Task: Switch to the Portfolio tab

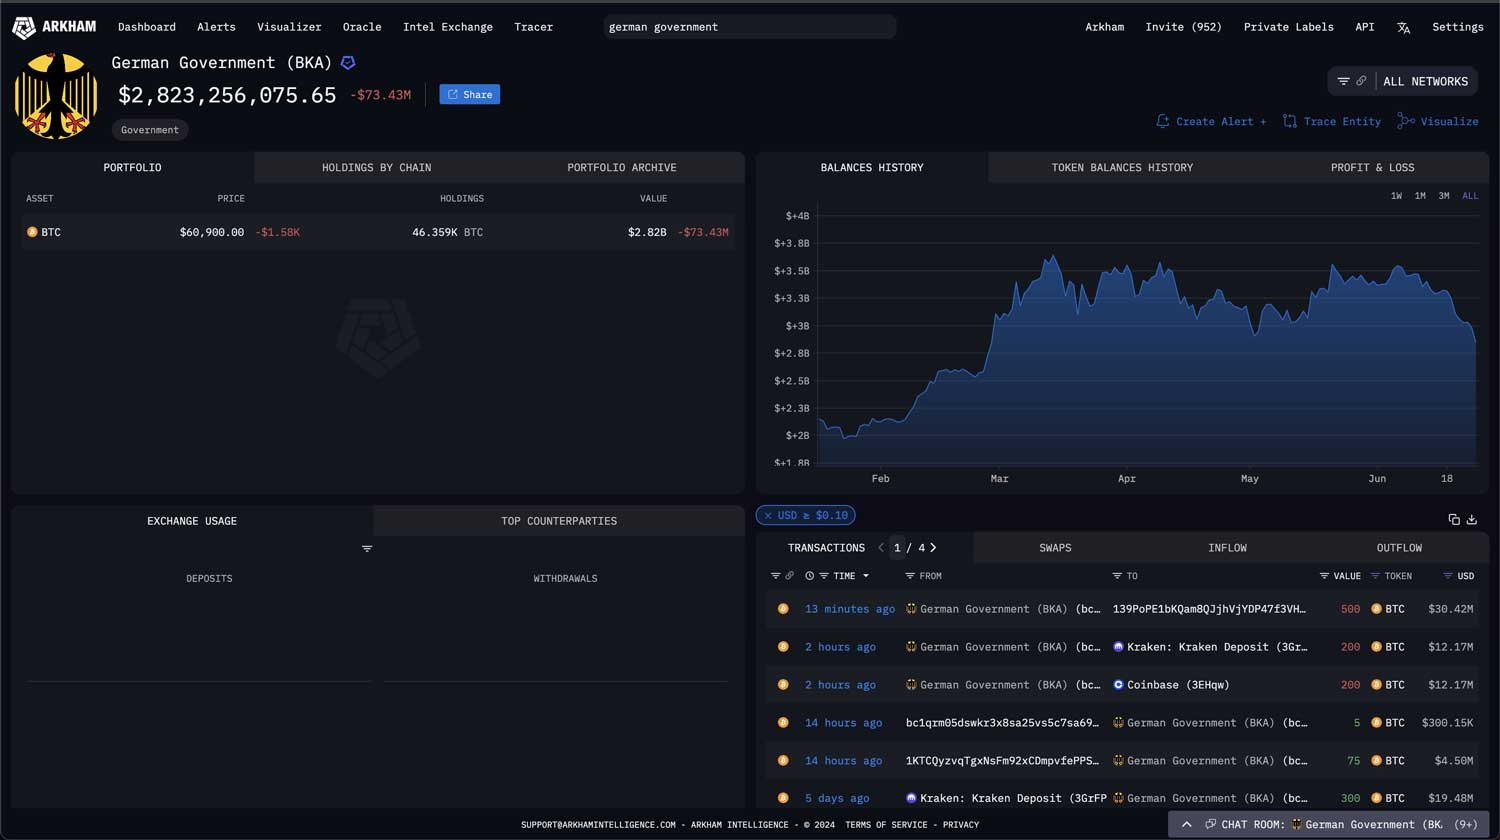Action: point(132,167)
